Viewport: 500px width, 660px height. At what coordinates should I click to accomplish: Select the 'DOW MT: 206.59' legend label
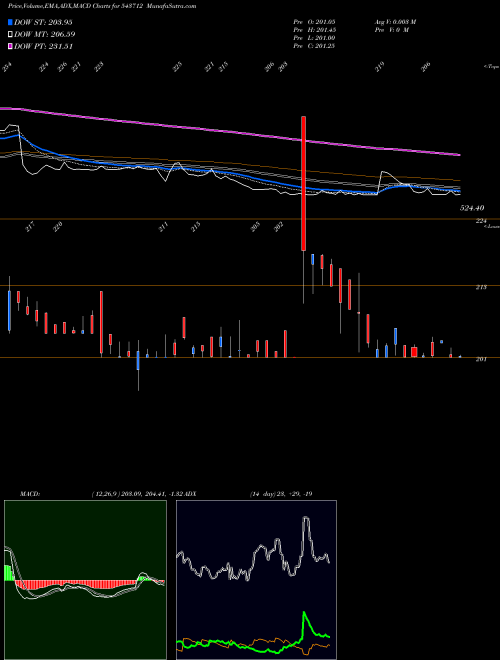[44, 34]
